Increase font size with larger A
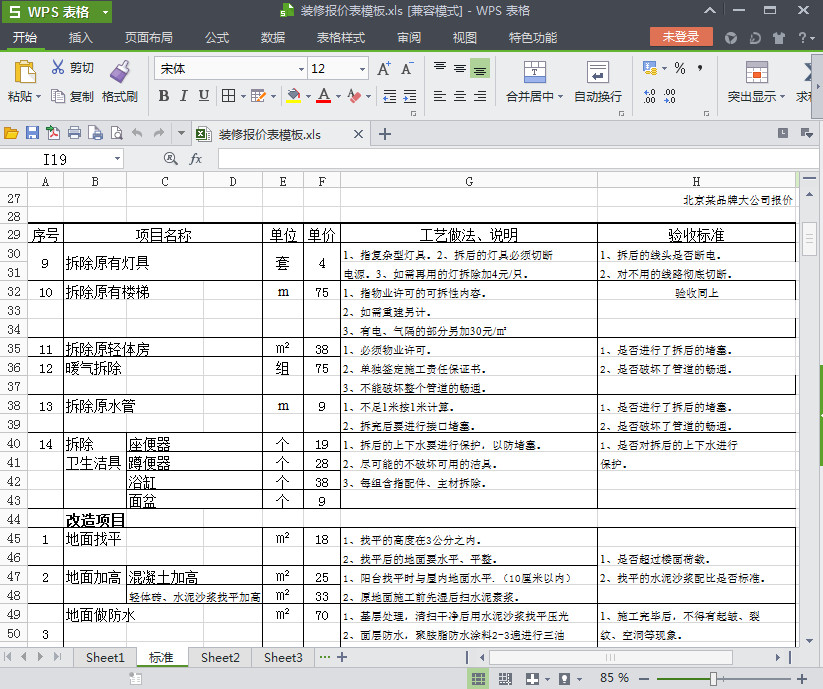 384,69
